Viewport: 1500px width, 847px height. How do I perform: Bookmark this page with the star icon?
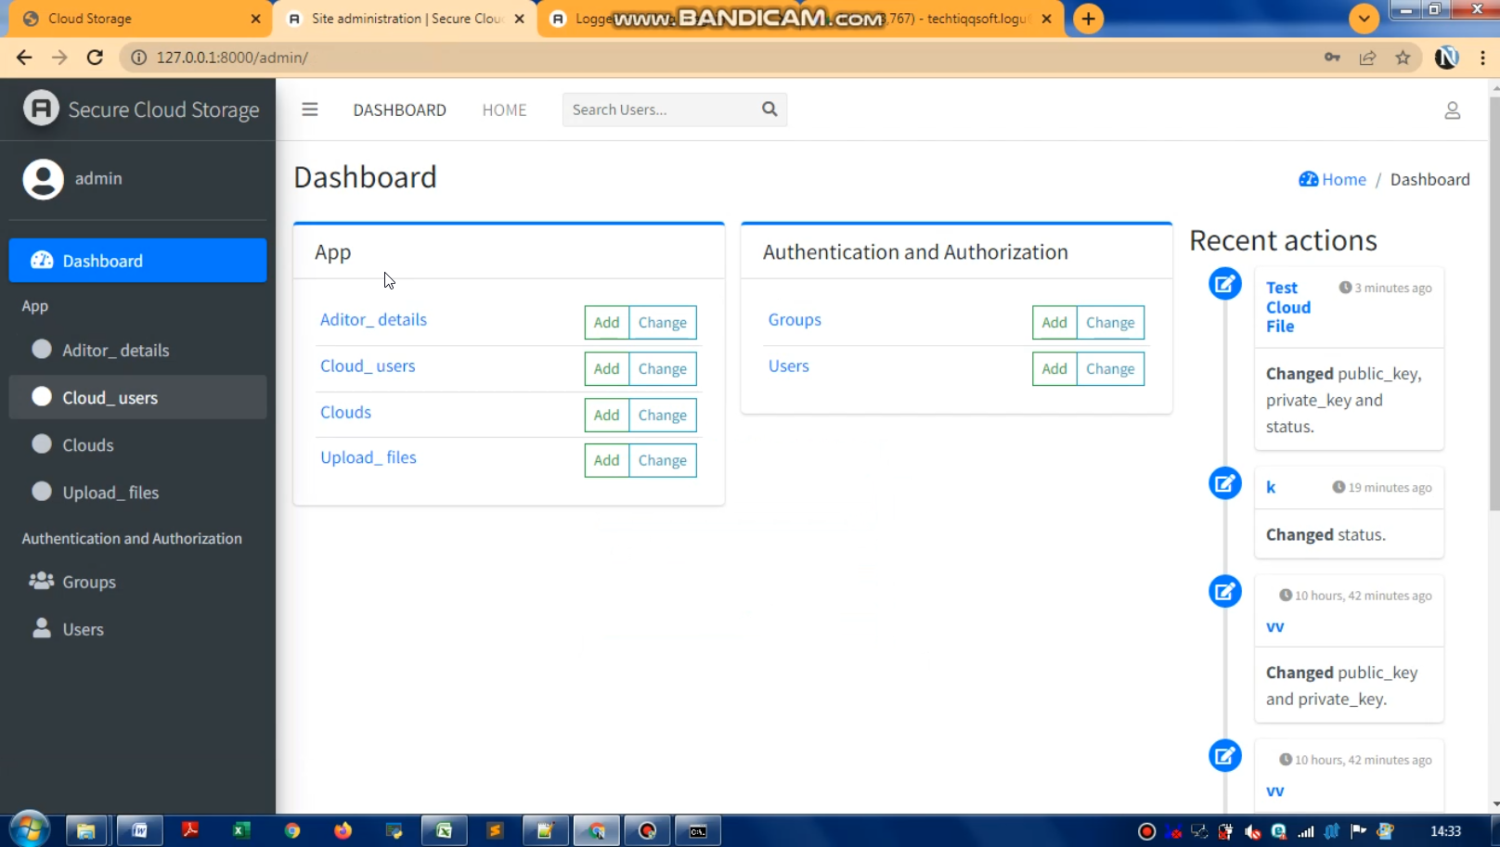1403,58
